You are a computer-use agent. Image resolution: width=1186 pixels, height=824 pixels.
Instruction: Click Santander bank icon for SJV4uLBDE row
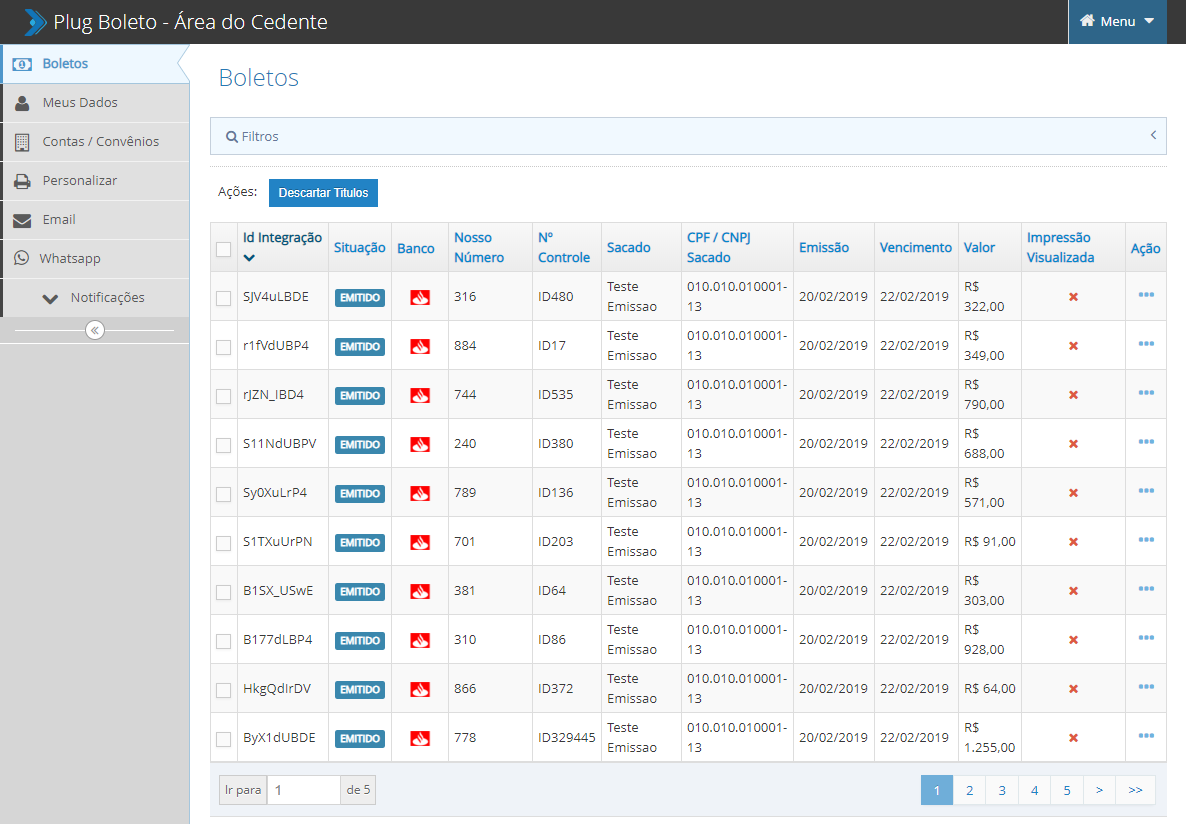420,297
